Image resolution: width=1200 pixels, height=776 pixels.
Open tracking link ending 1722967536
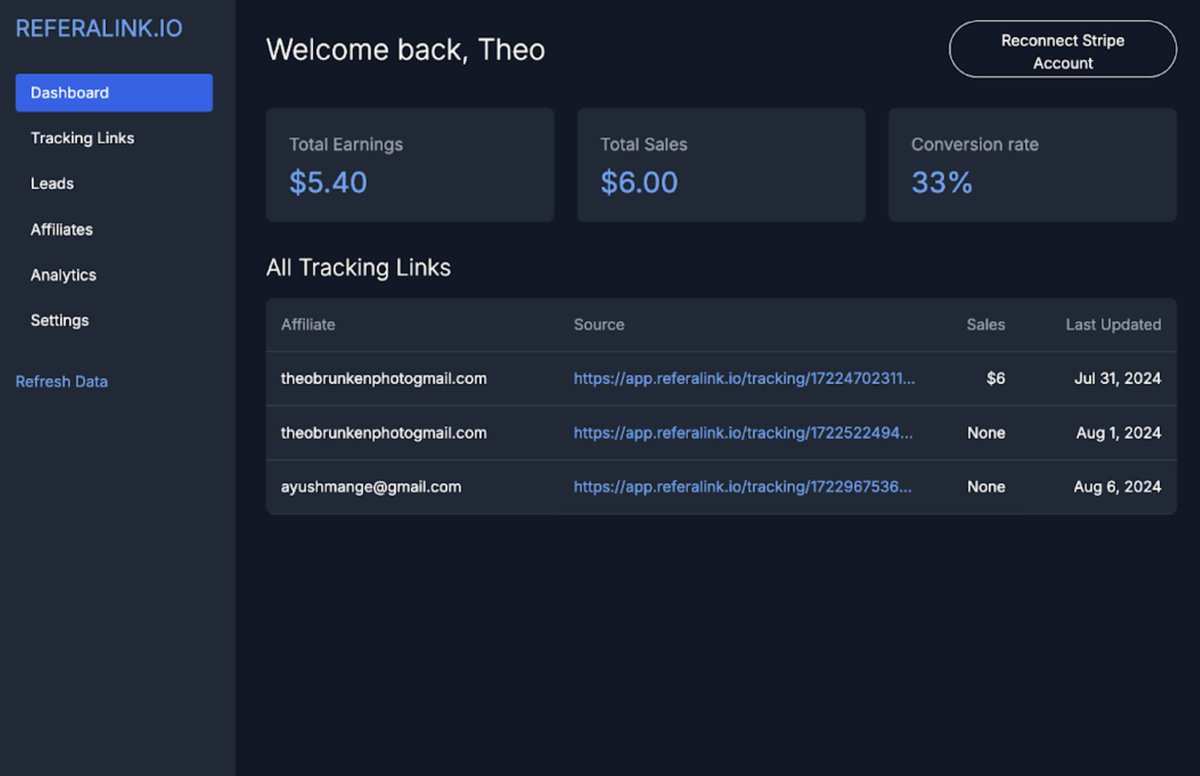coord(742,487)
